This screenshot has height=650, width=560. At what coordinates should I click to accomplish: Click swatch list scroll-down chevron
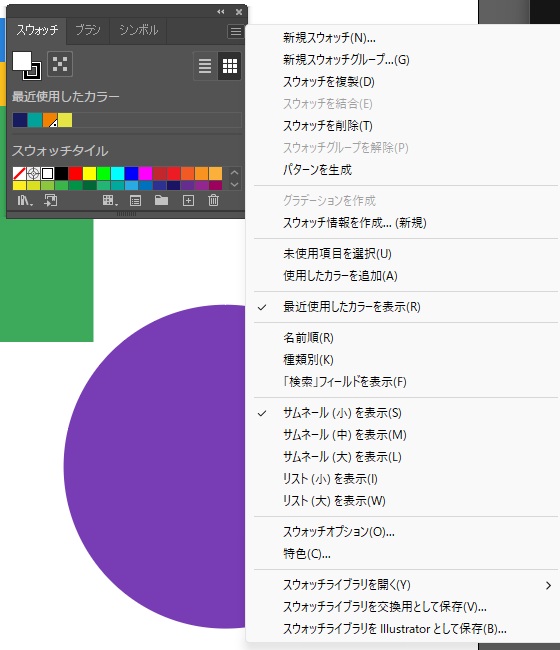tap(234, 184)
